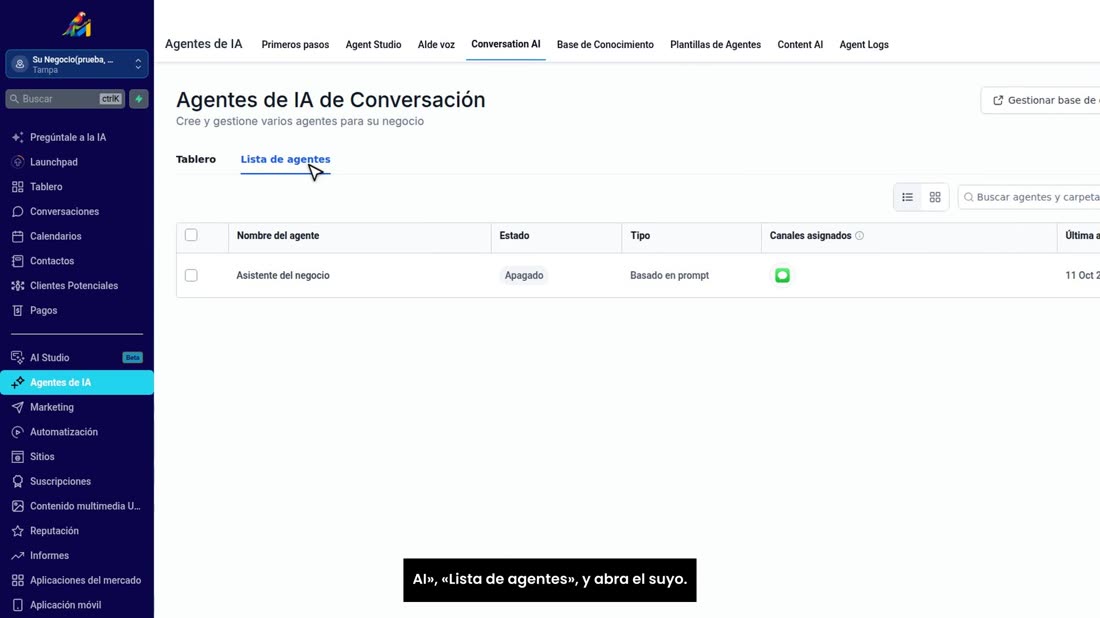This screenshot has height=618, width=1100.
Task: Open Clientes Potenciales in sidebar
Action: tap(74, 286)
